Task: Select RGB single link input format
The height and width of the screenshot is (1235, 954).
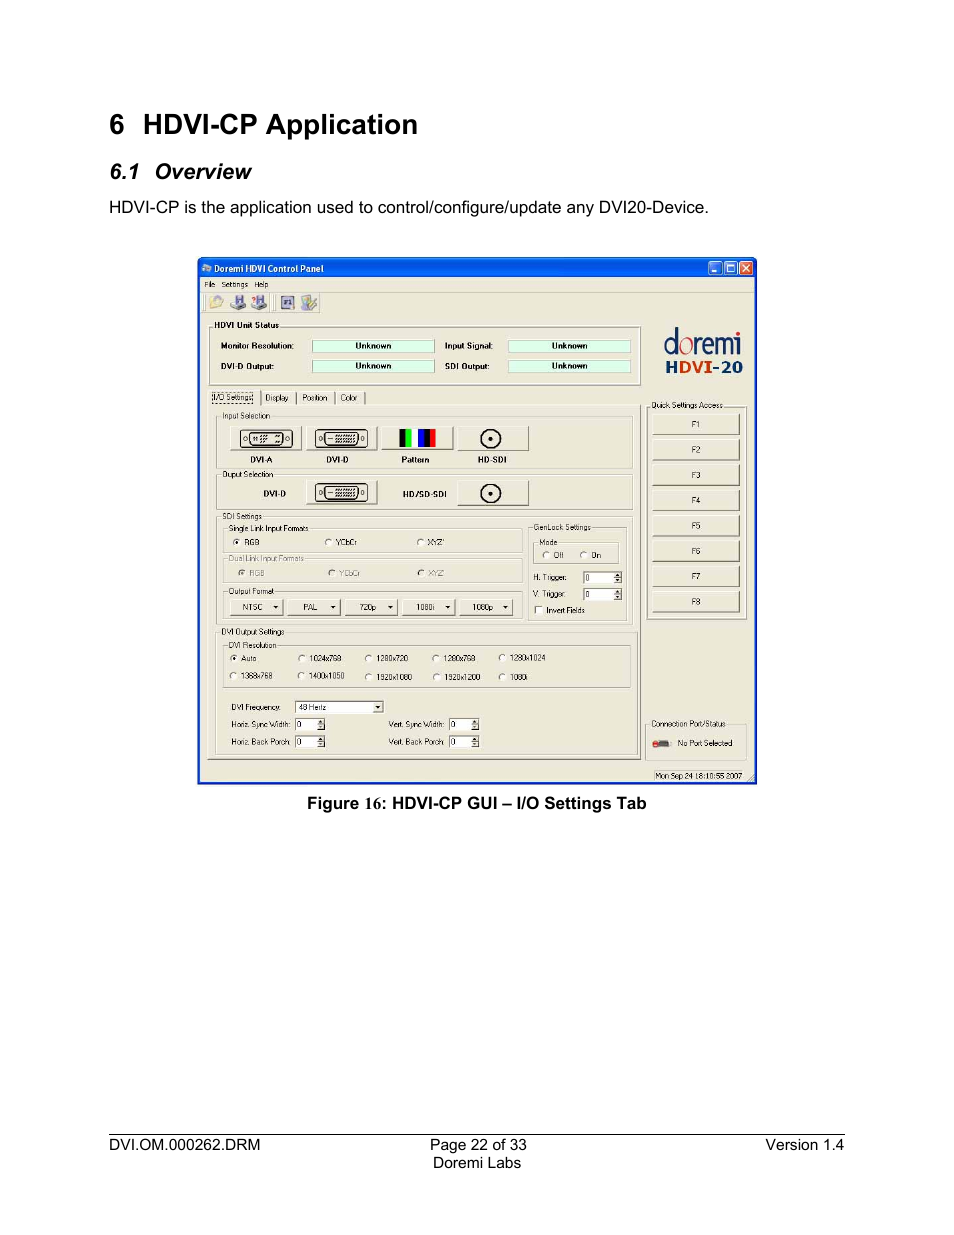Action: [236, 543]
